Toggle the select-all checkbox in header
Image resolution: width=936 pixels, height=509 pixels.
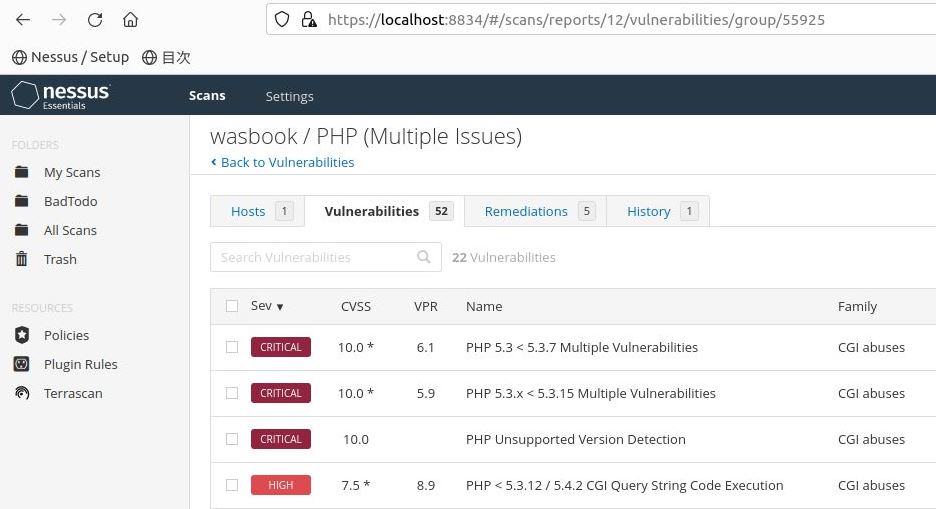click(232, 306)
